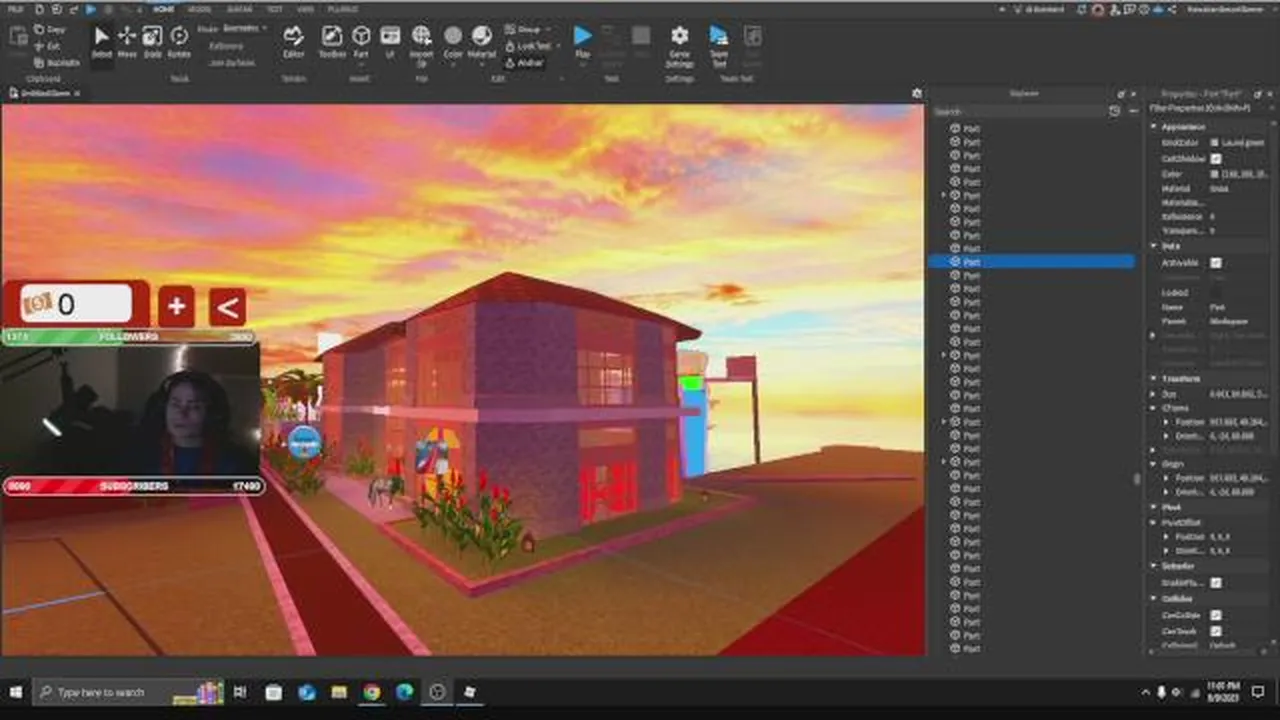Image resolution: width=1280 pixels, height=720 pixels.
Task: Select the highlighted Part row in Explorer
Action: [1032, 262]
